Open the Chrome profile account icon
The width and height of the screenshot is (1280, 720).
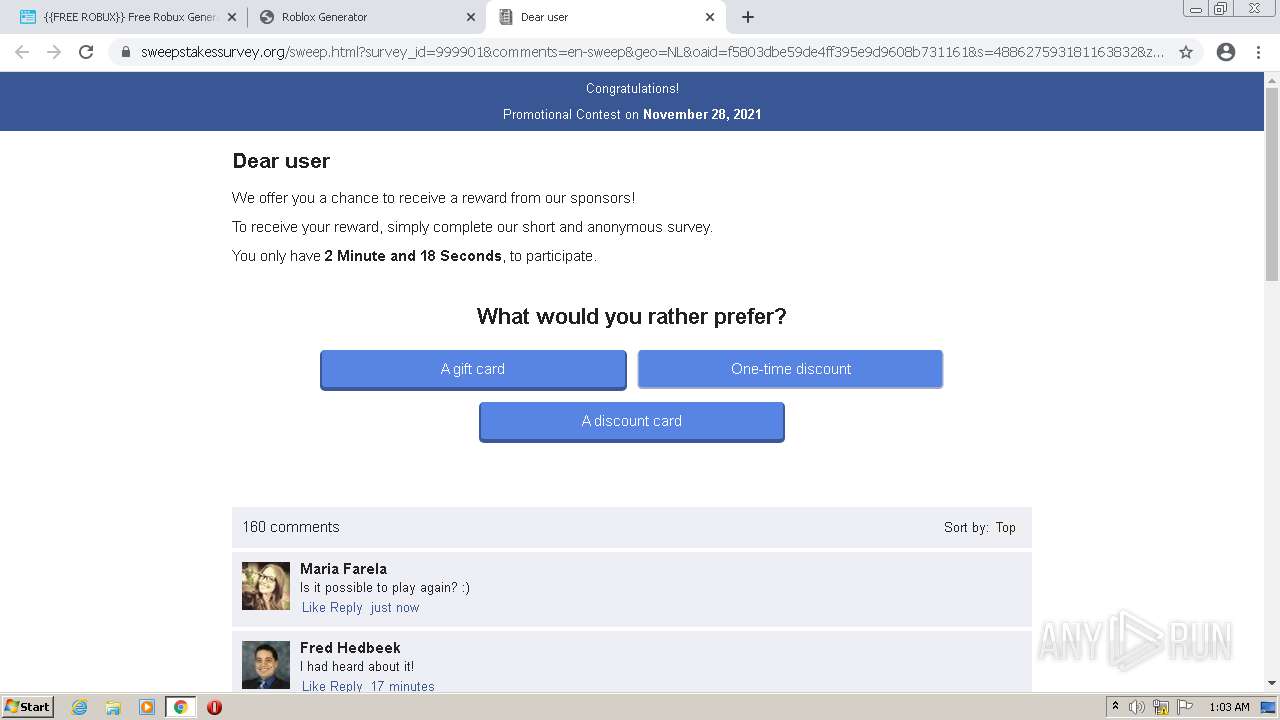coord(1226,52)
